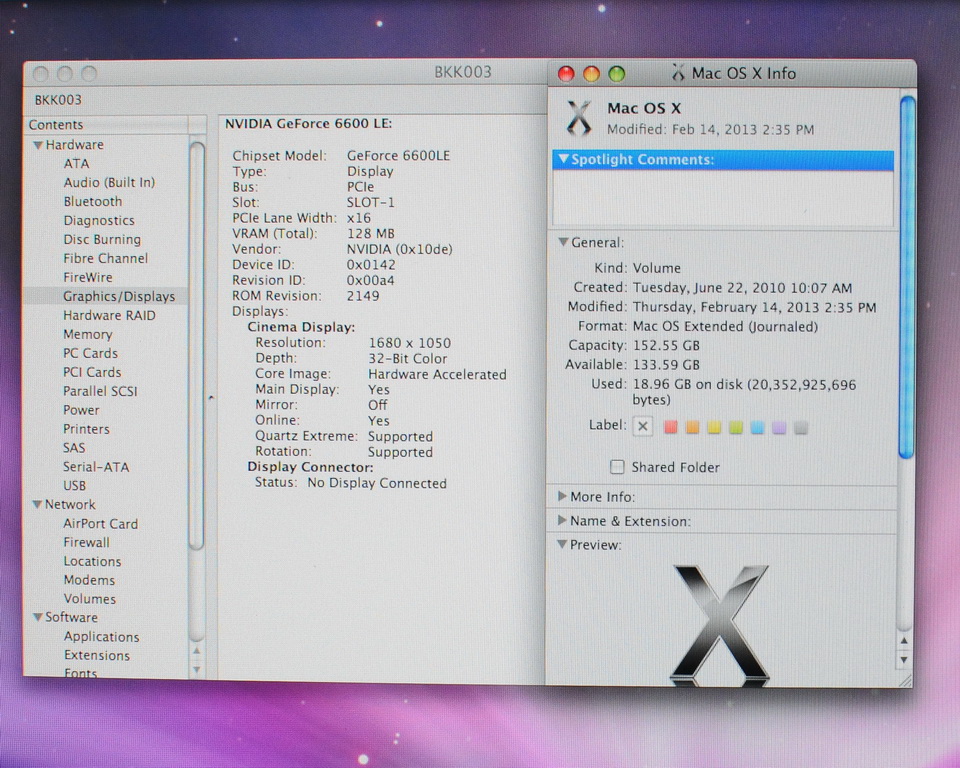Select SAS in the sidebar
Screen dimensions: 960x768
[73, 448]
